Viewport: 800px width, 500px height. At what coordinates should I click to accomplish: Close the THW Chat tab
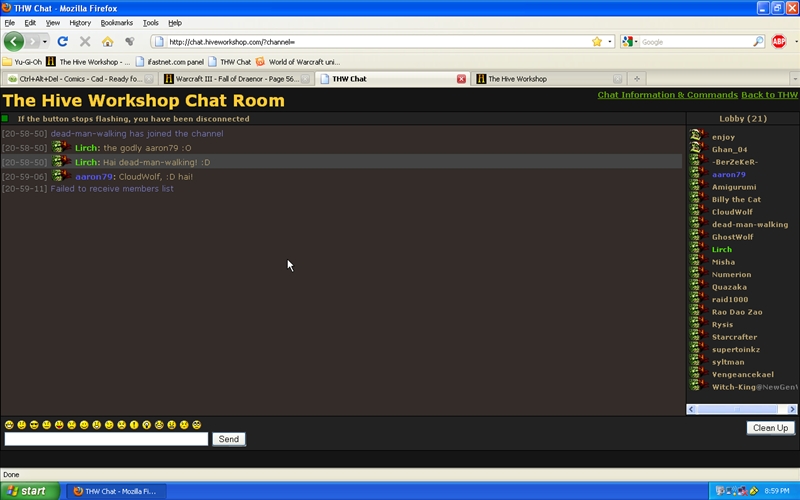pyautogui.click(x=461, y=79)
